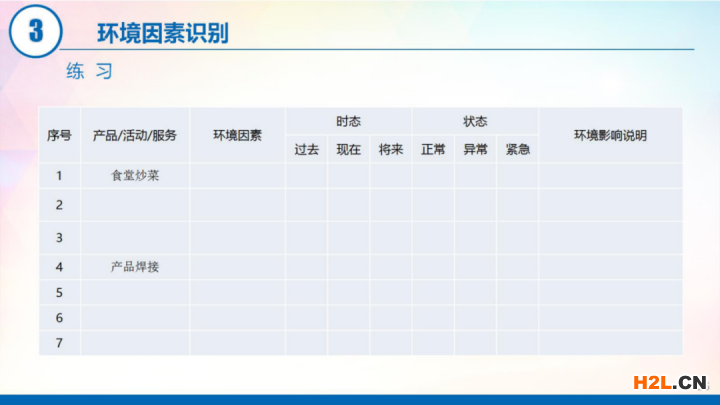
Task: Click the 过去 sub-header cell
Action: pyautogui.click(x=307, y=149)
